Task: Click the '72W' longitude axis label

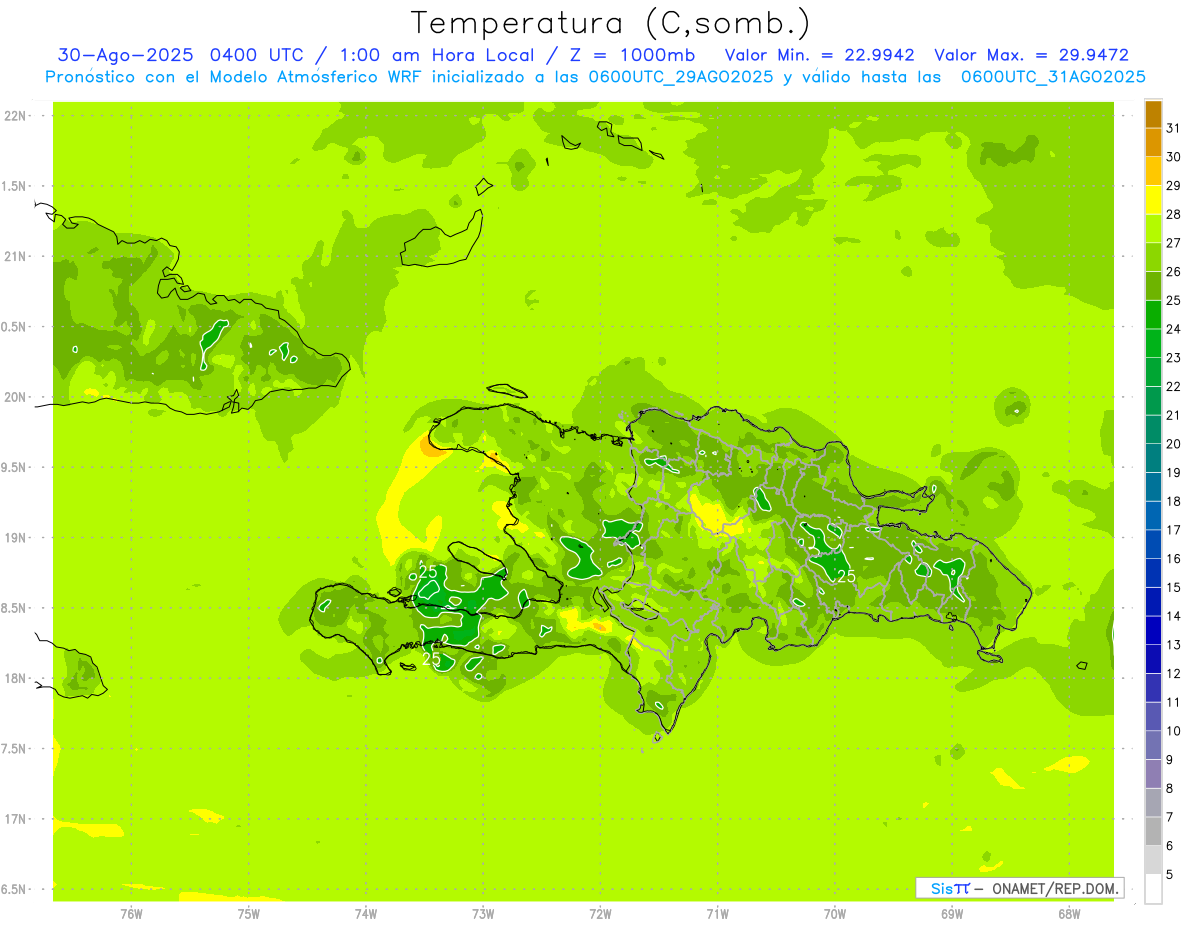Action: tap(600, 913)
